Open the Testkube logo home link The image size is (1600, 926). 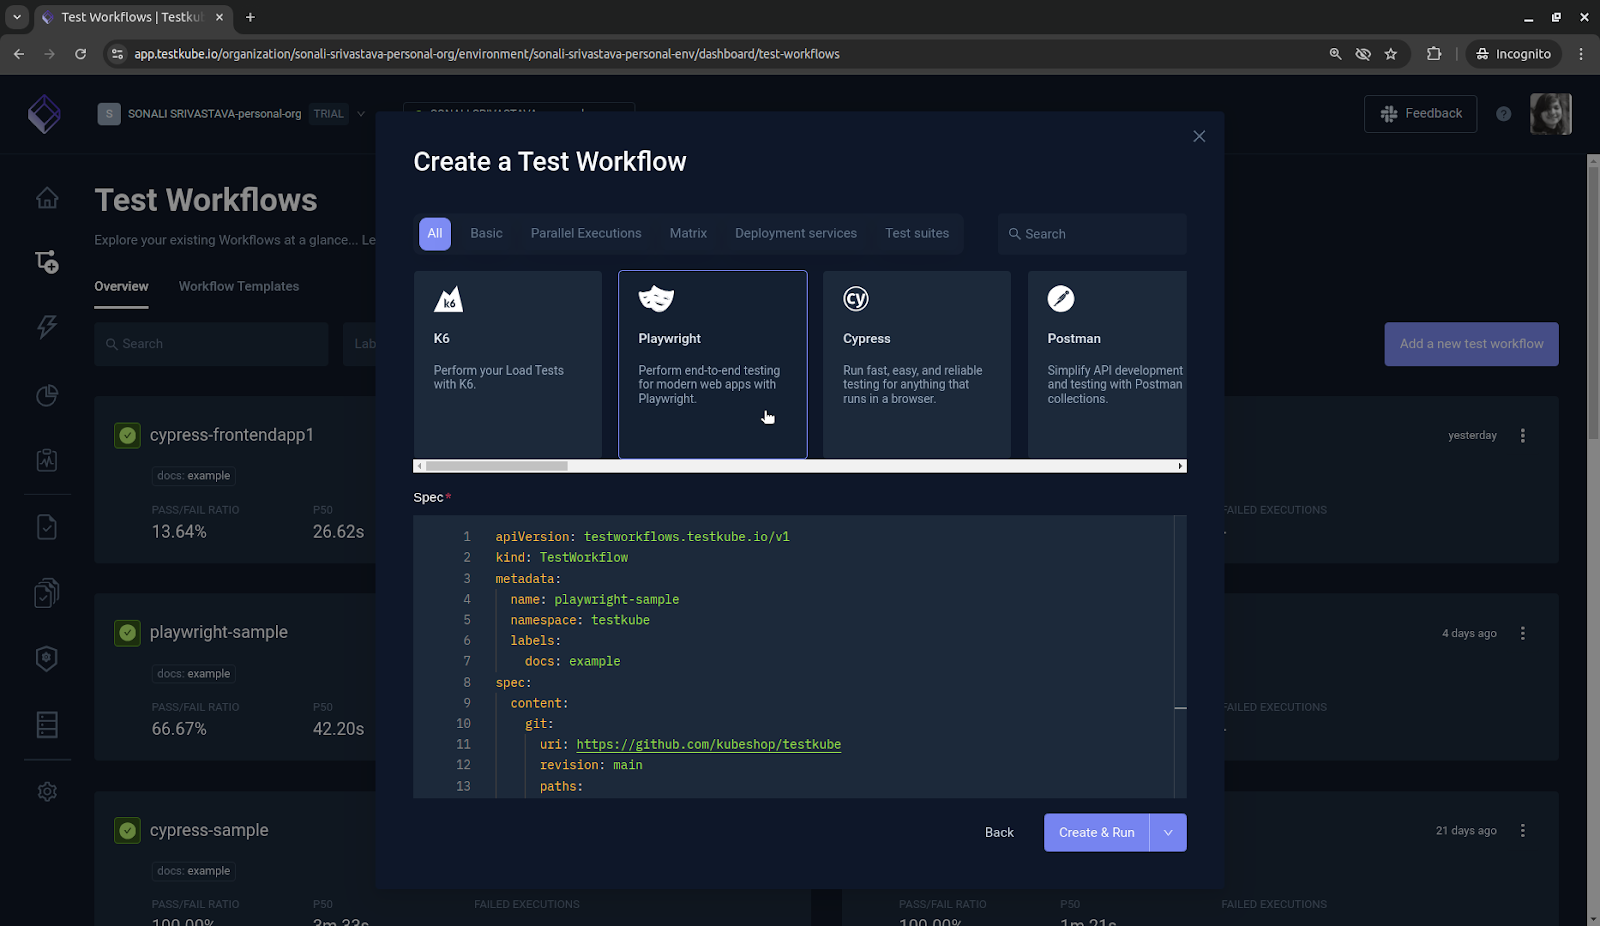[44, 114]
